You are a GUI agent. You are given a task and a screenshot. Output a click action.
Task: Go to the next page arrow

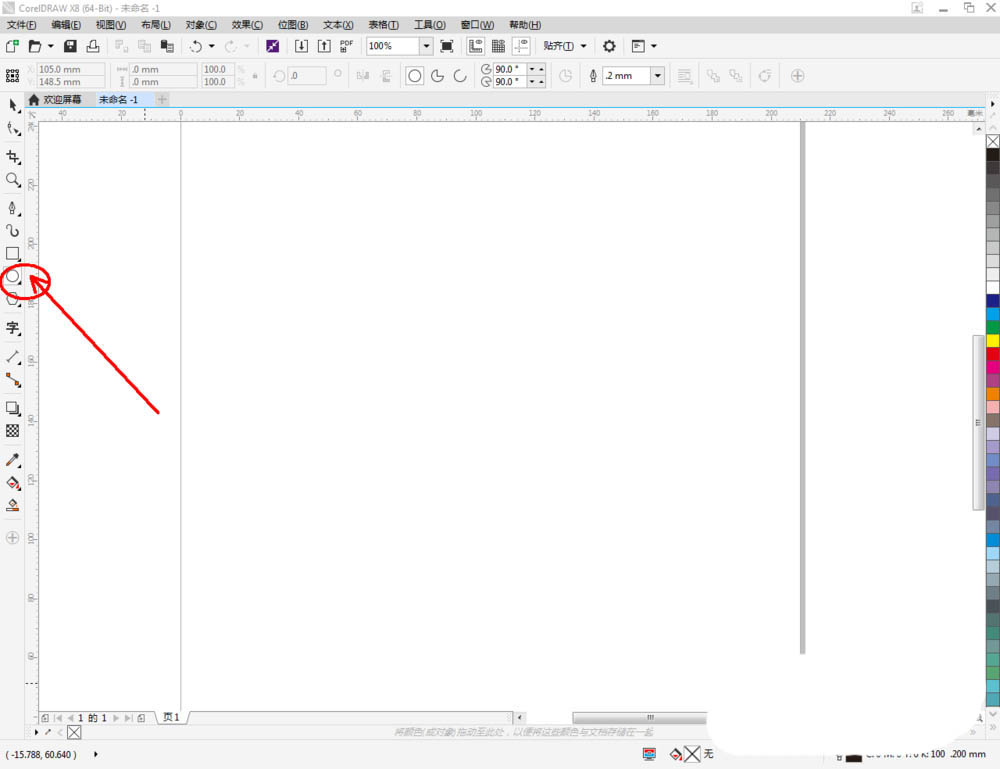tap(116, 718)
